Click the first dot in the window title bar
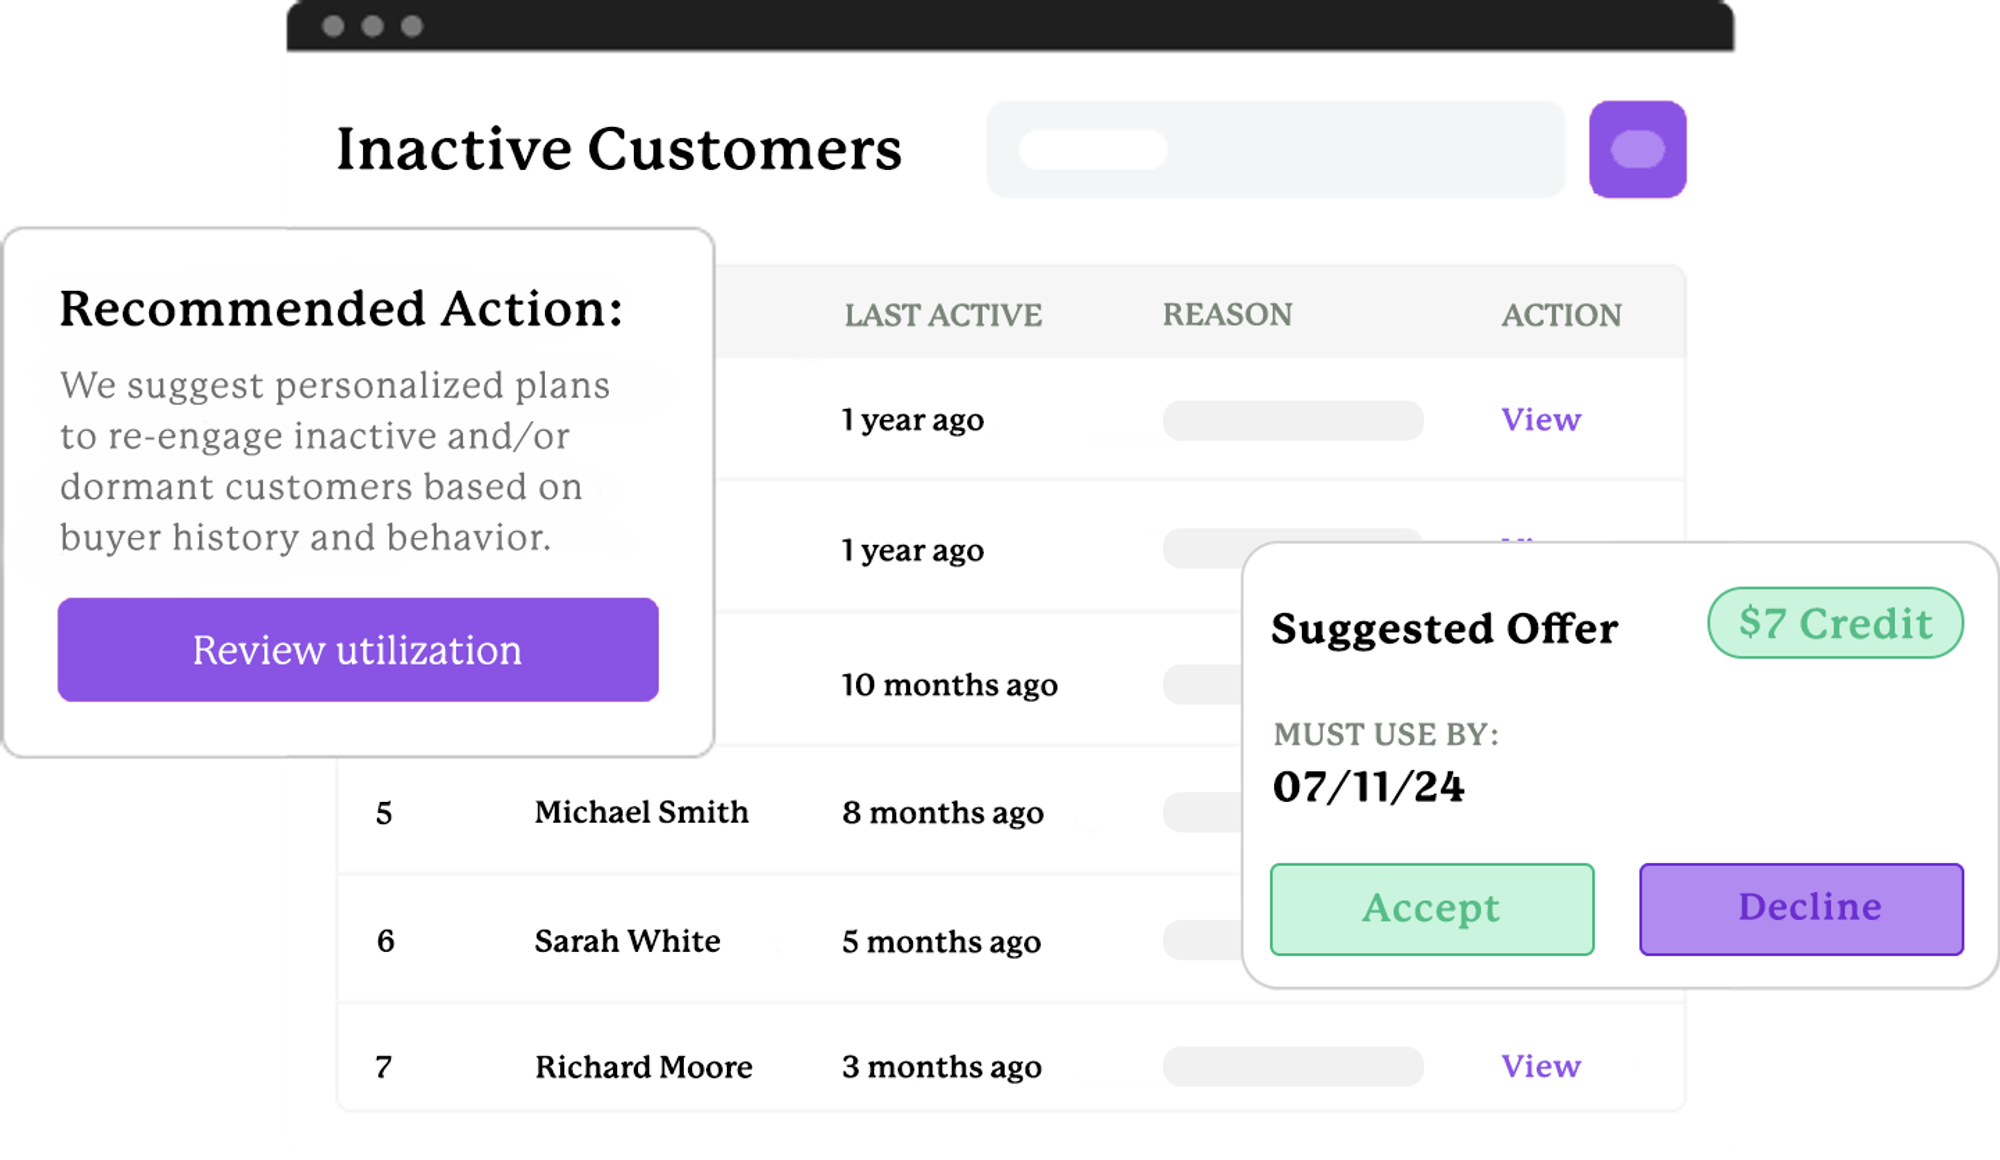Image resolution: width=2000 pixels, height=1160 pixels. click(334, 26)
